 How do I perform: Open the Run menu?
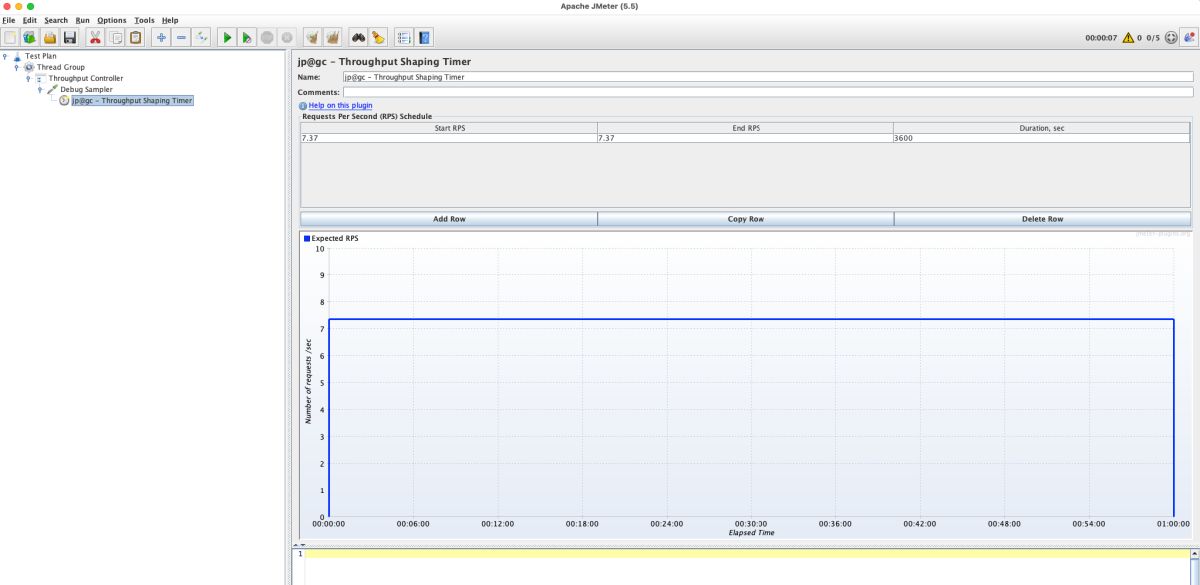(82, 20)
